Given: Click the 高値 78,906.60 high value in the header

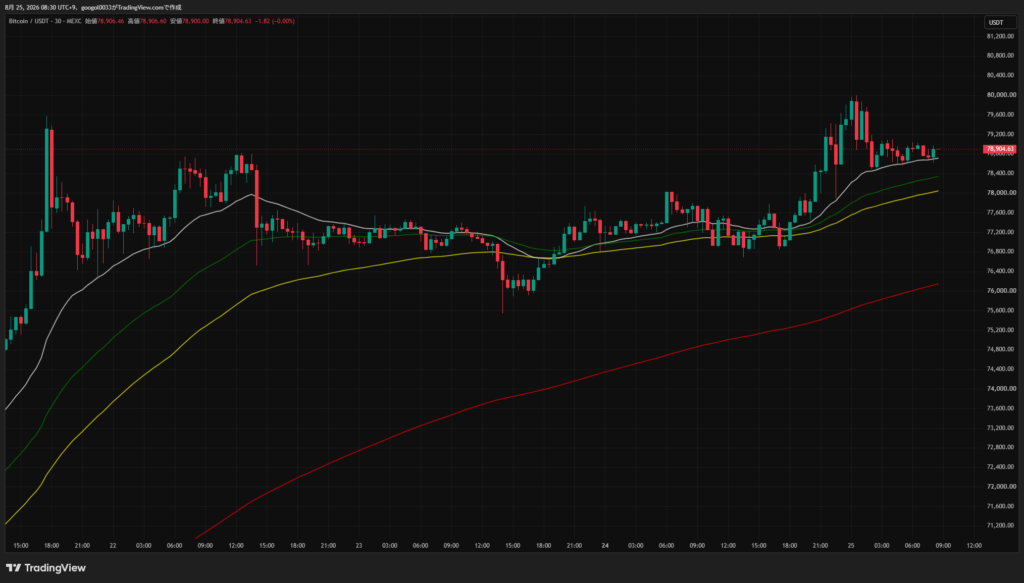Looking at the screenshot, I should click(147, 21).
